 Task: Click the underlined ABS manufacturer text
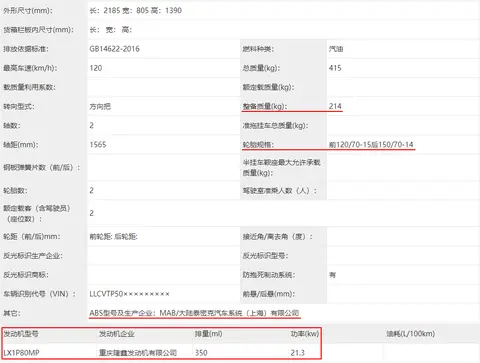point(194,313)
